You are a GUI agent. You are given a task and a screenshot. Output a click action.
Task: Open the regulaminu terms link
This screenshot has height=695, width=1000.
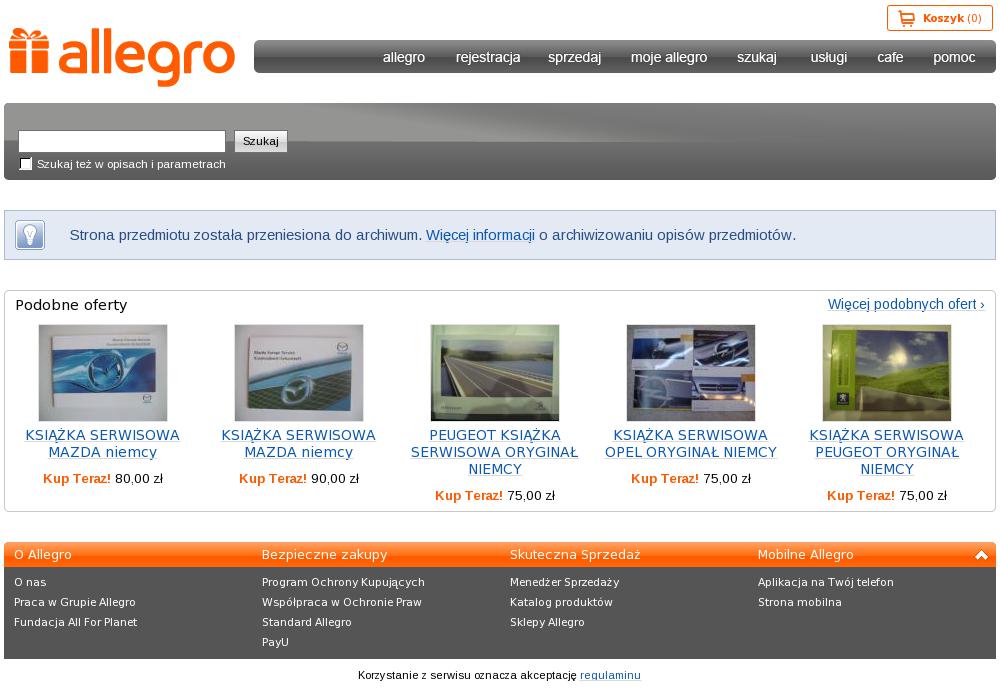coord(610,675)
